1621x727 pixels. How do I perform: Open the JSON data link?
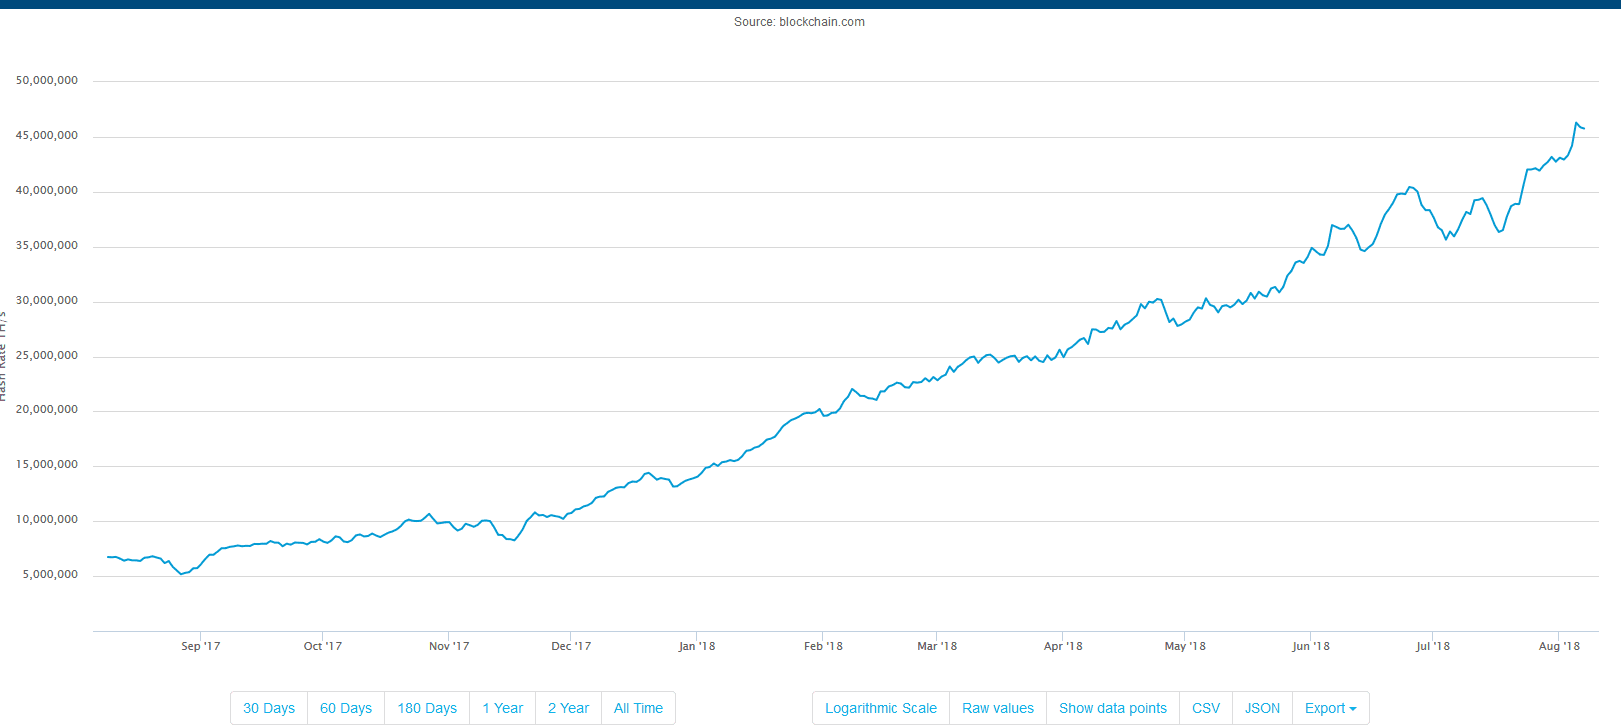pos(1262,708)
